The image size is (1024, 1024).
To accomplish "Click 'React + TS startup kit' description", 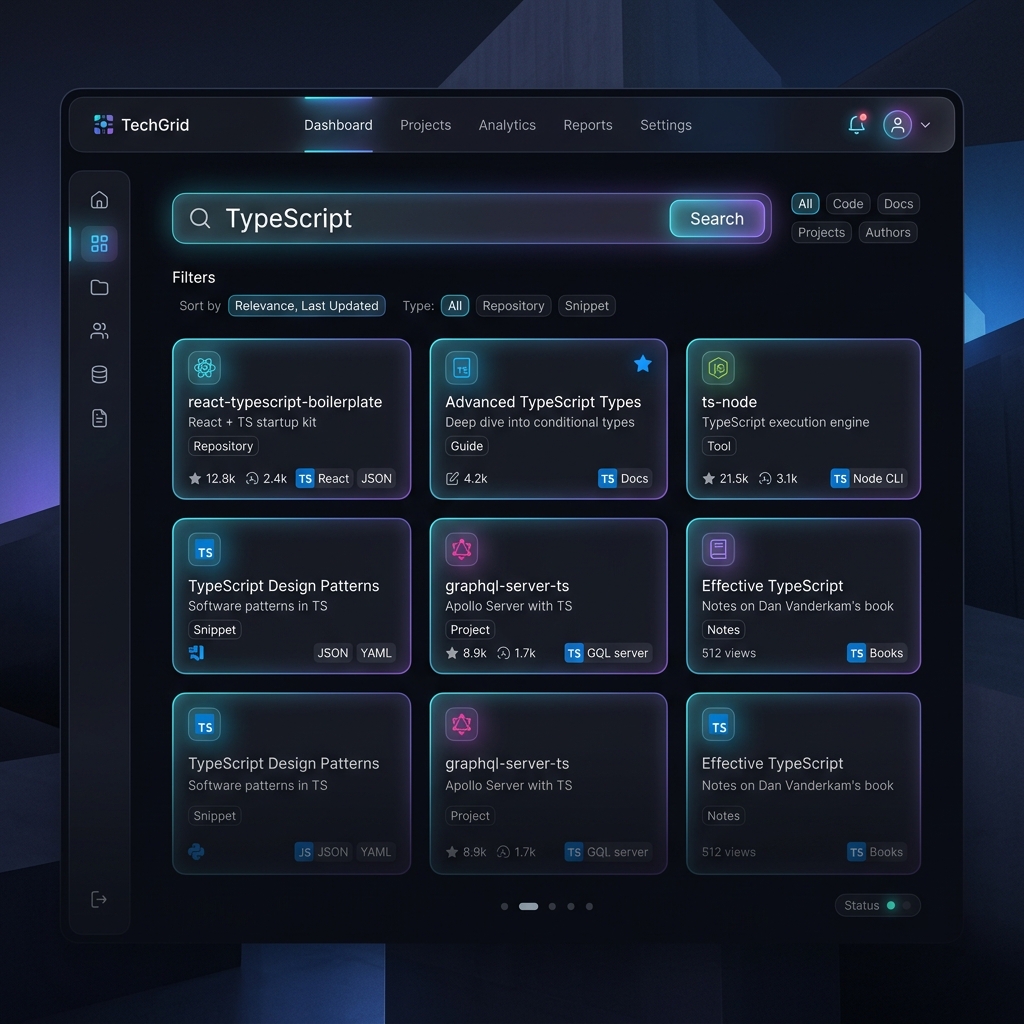I will tap(252, 422).
